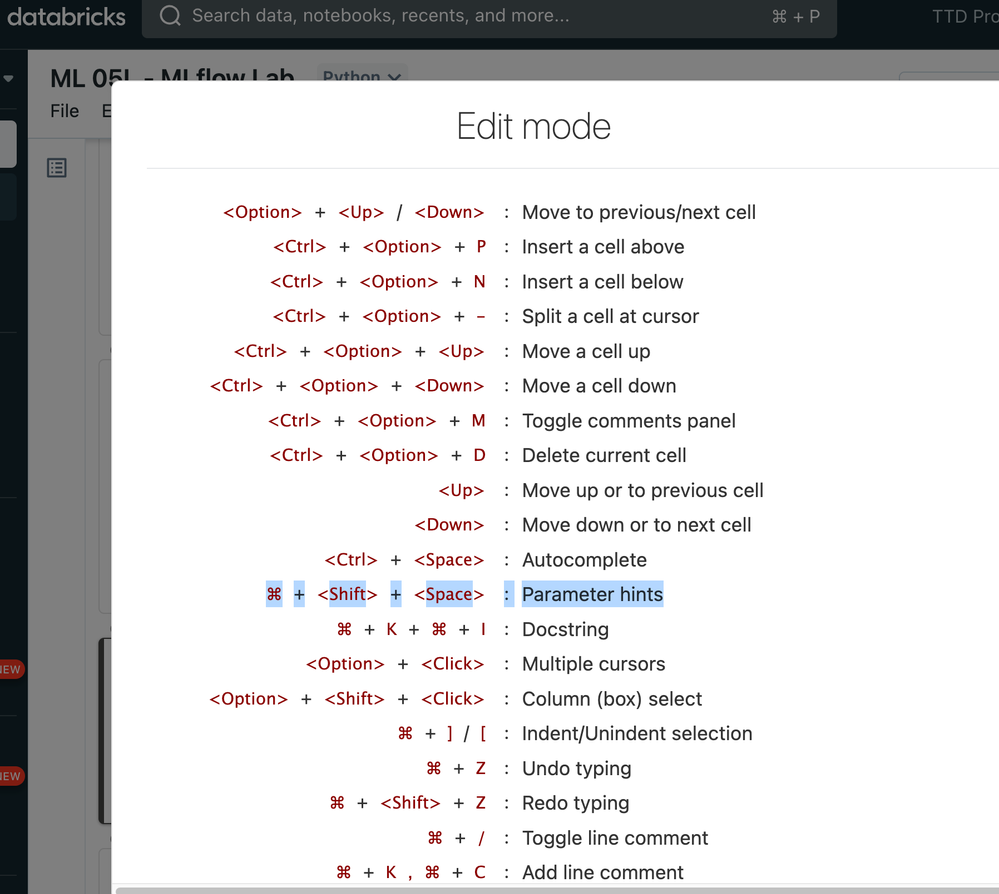The image size is (999, 894).
Task: Click the databricks logo in the top bar
Action: coord(66,16)
